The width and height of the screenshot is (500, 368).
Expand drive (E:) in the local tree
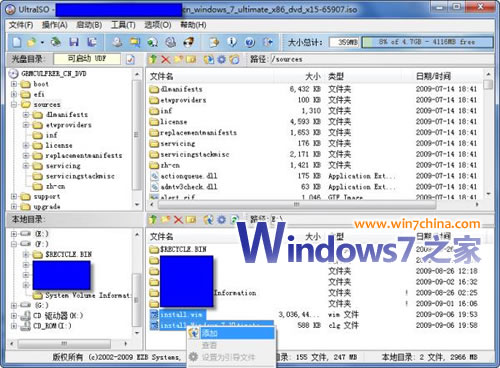14,234
